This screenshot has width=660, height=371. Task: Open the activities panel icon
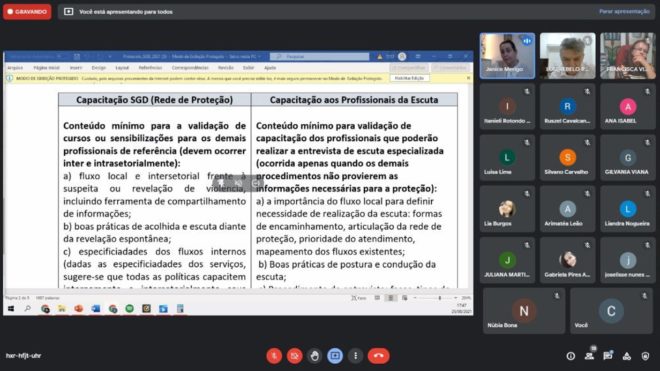[x=627, y=356]
